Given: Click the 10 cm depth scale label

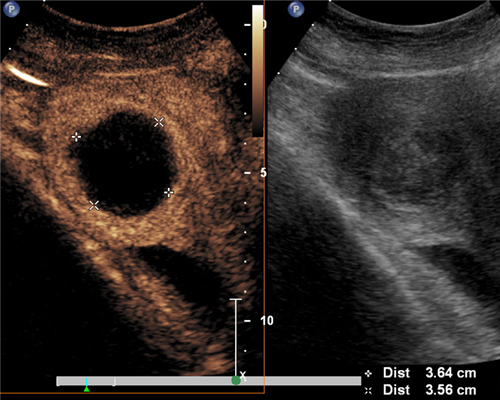Looking at the screenshot, I should pos(267,321).
